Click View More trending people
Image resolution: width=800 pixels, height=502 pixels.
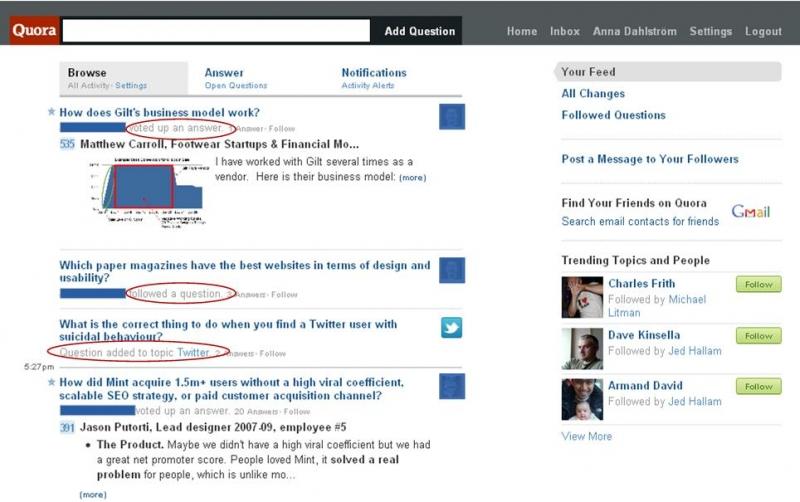pyautogui.click(x=587, y=436)
